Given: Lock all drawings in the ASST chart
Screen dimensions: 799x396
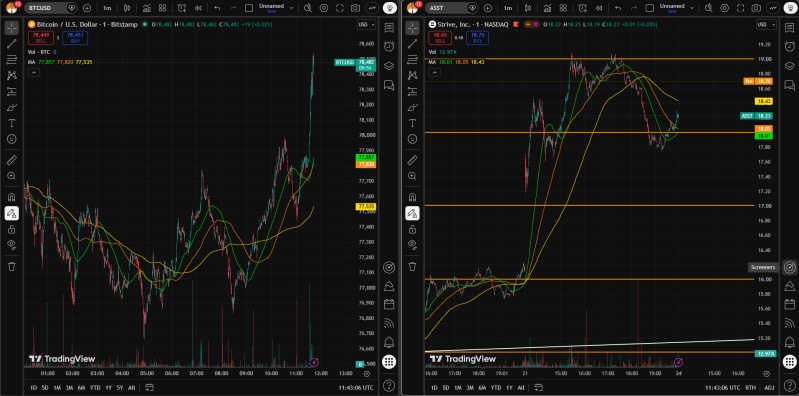Looking at the screenshot, I should [412, 229].
